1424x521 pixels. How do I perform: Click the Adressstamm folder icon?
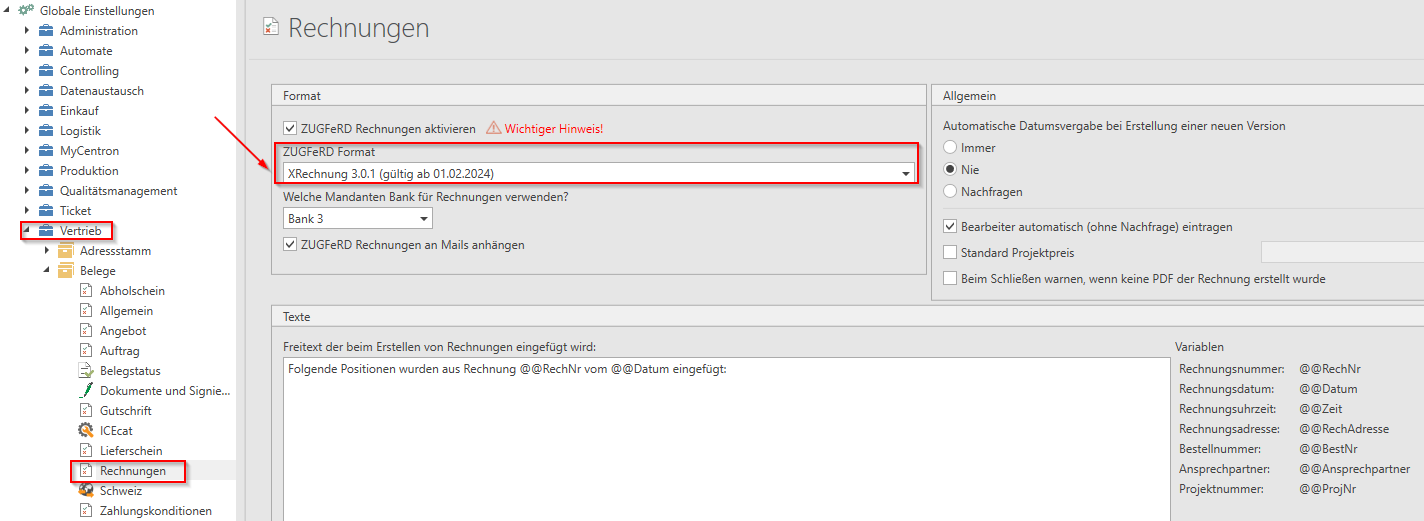[65, 250]
